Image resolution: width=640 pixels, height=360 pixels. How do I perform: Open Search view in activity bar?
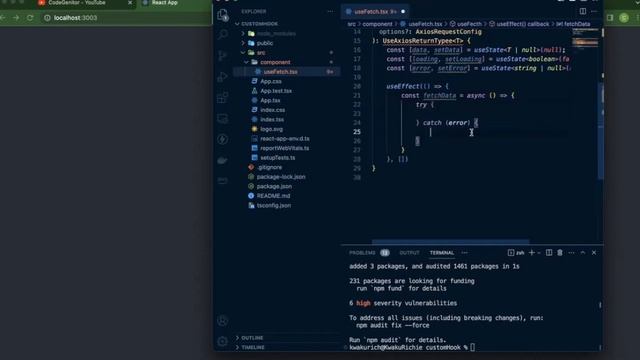click(x=222, y=34)
